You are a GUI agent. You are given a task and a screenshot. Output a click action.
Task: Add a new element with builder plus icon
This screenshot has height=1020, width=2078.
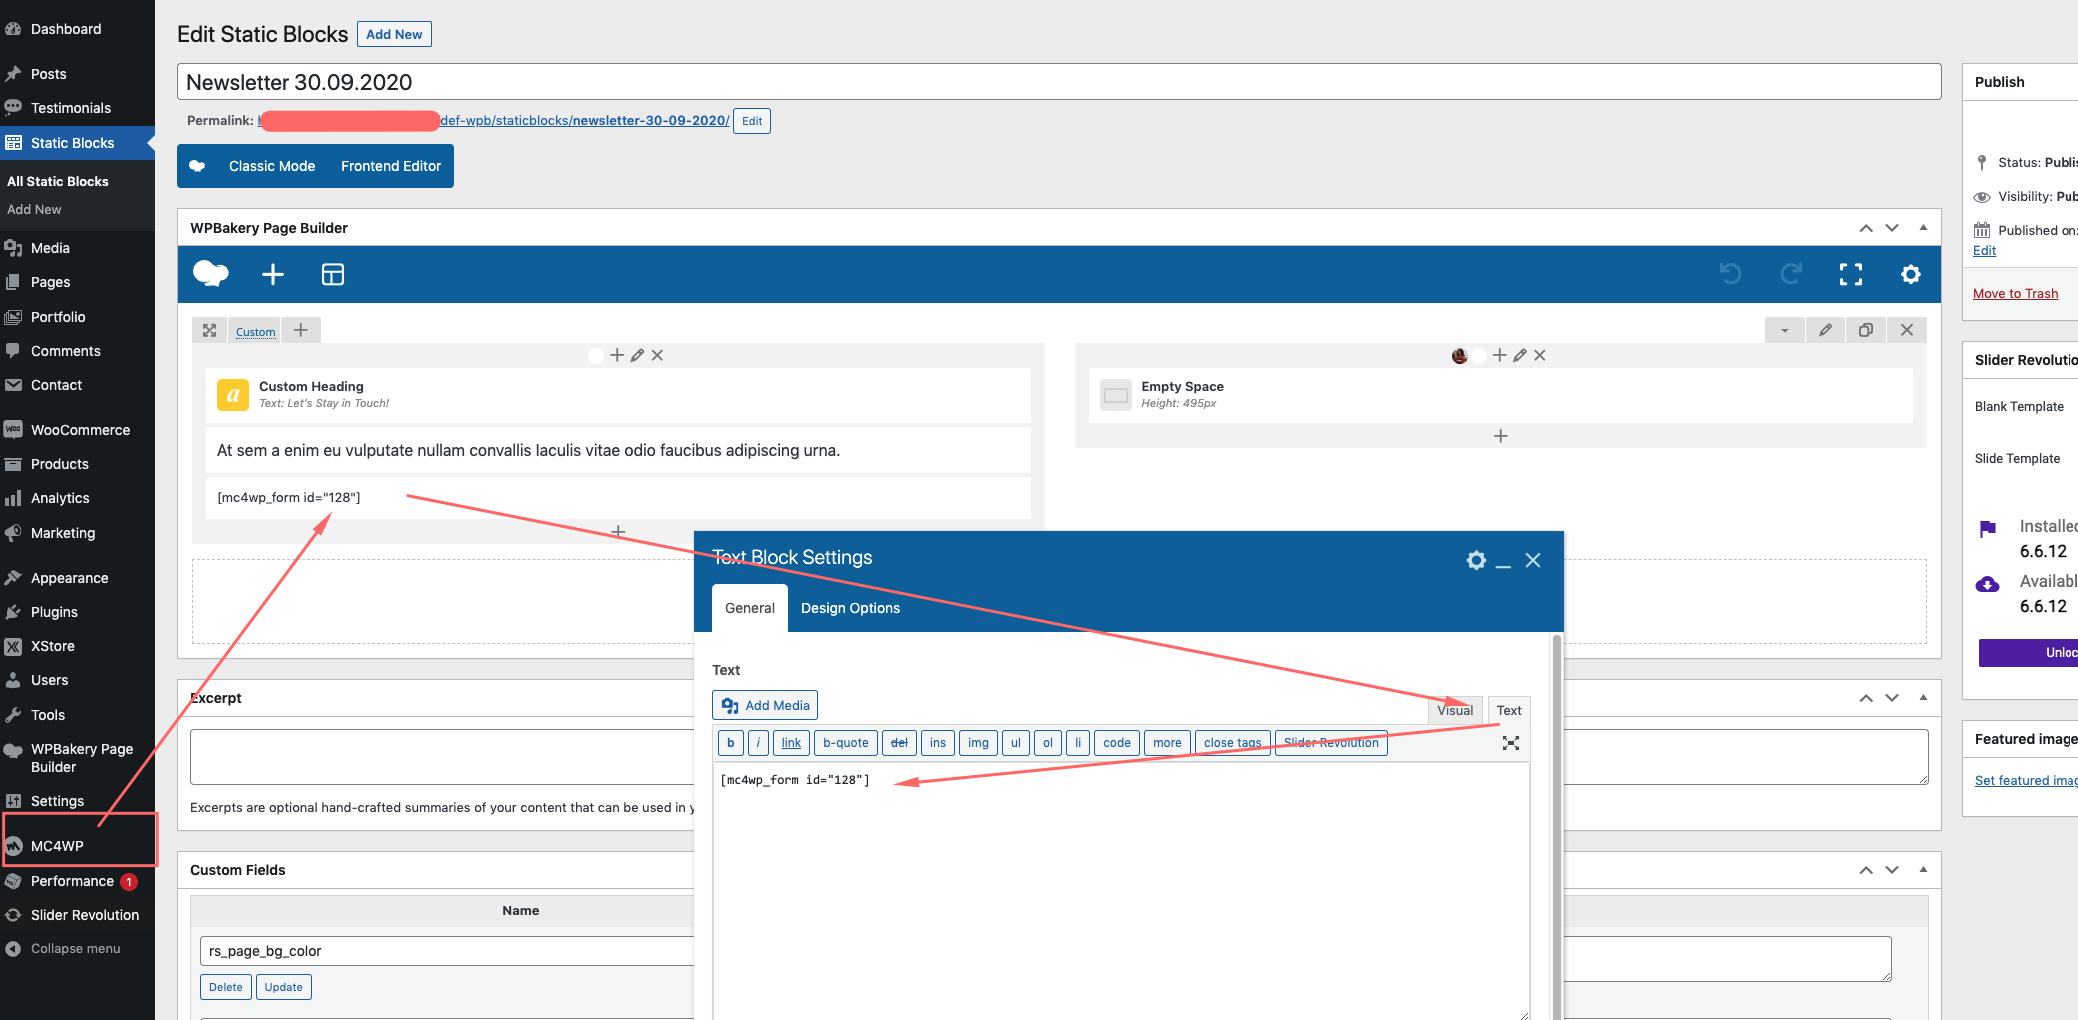point(273,274)
